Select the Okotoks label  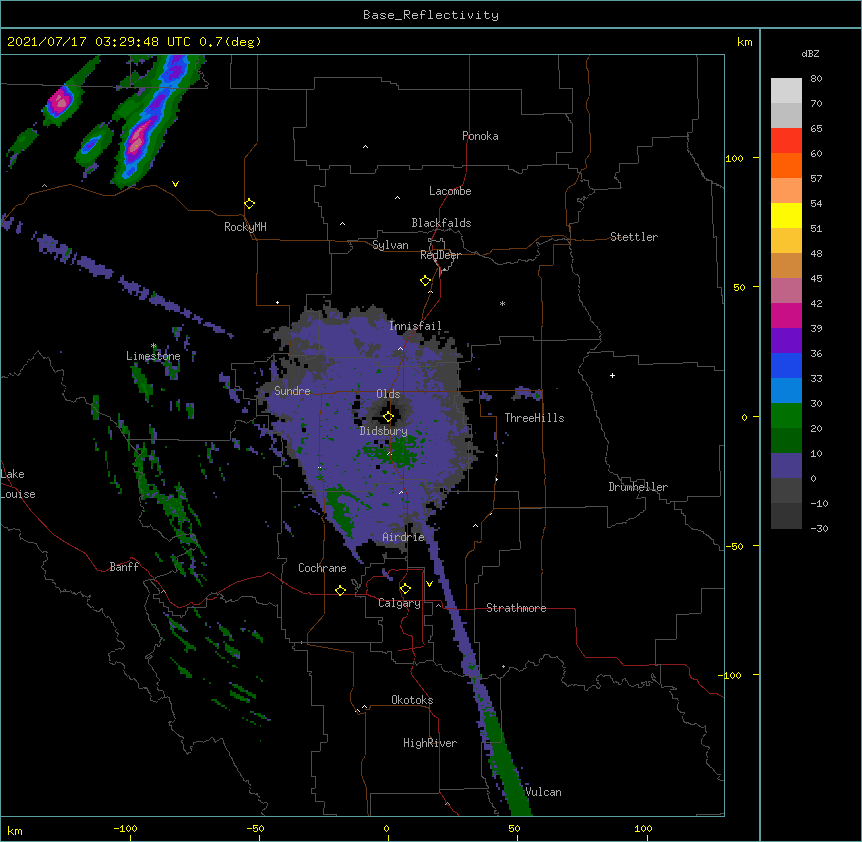point(412,700)
